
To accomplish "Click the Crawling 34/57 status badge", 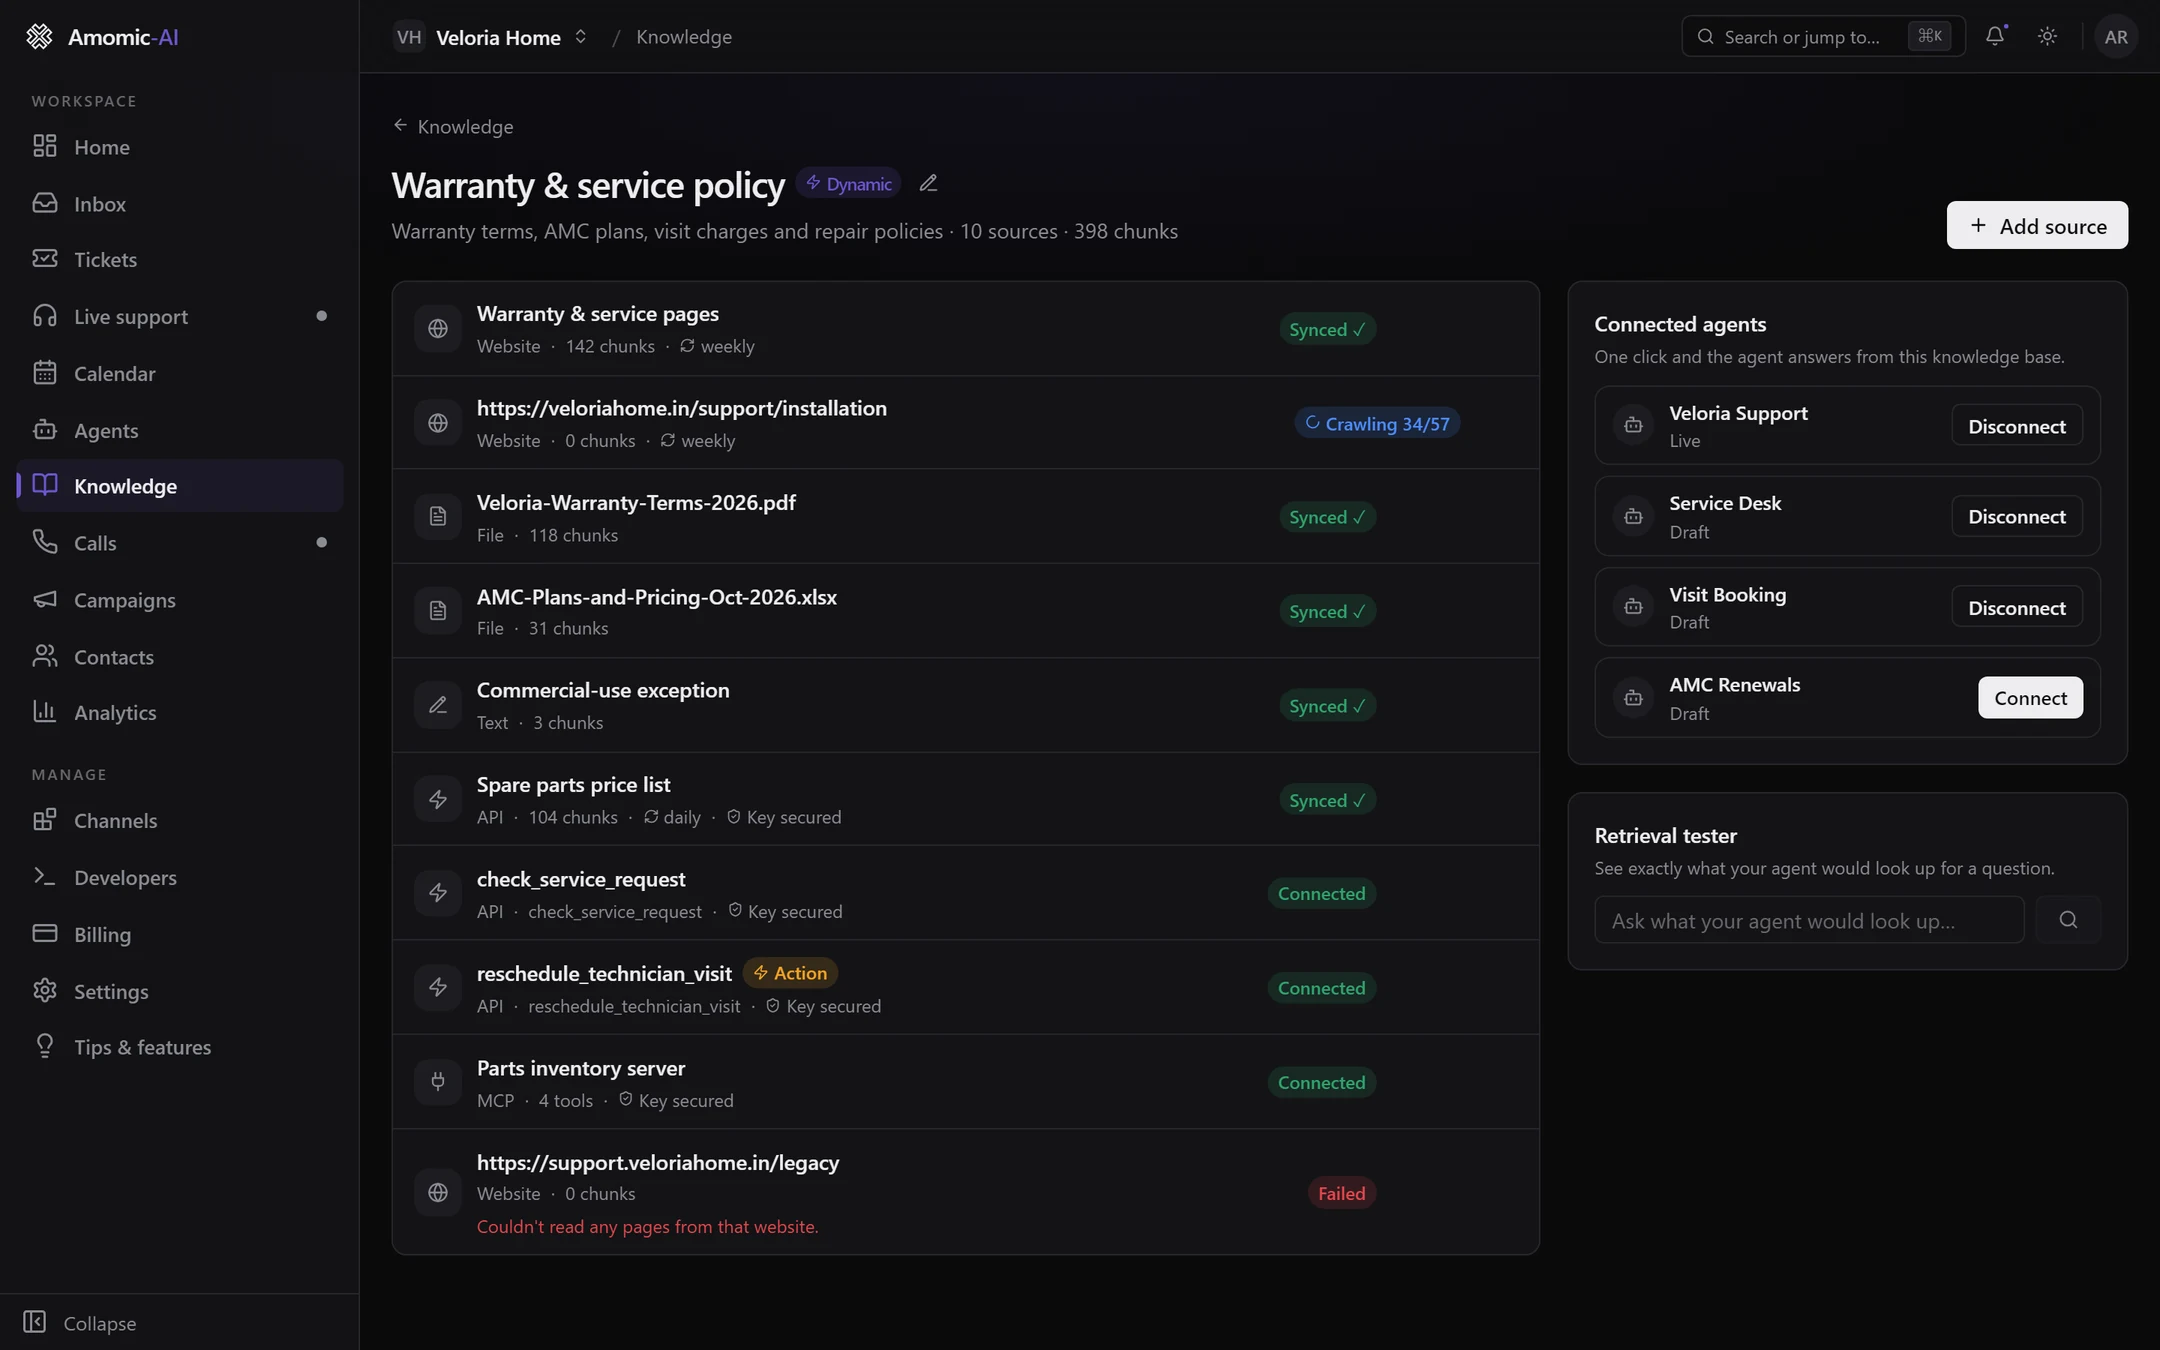I will pos(1377,423).
